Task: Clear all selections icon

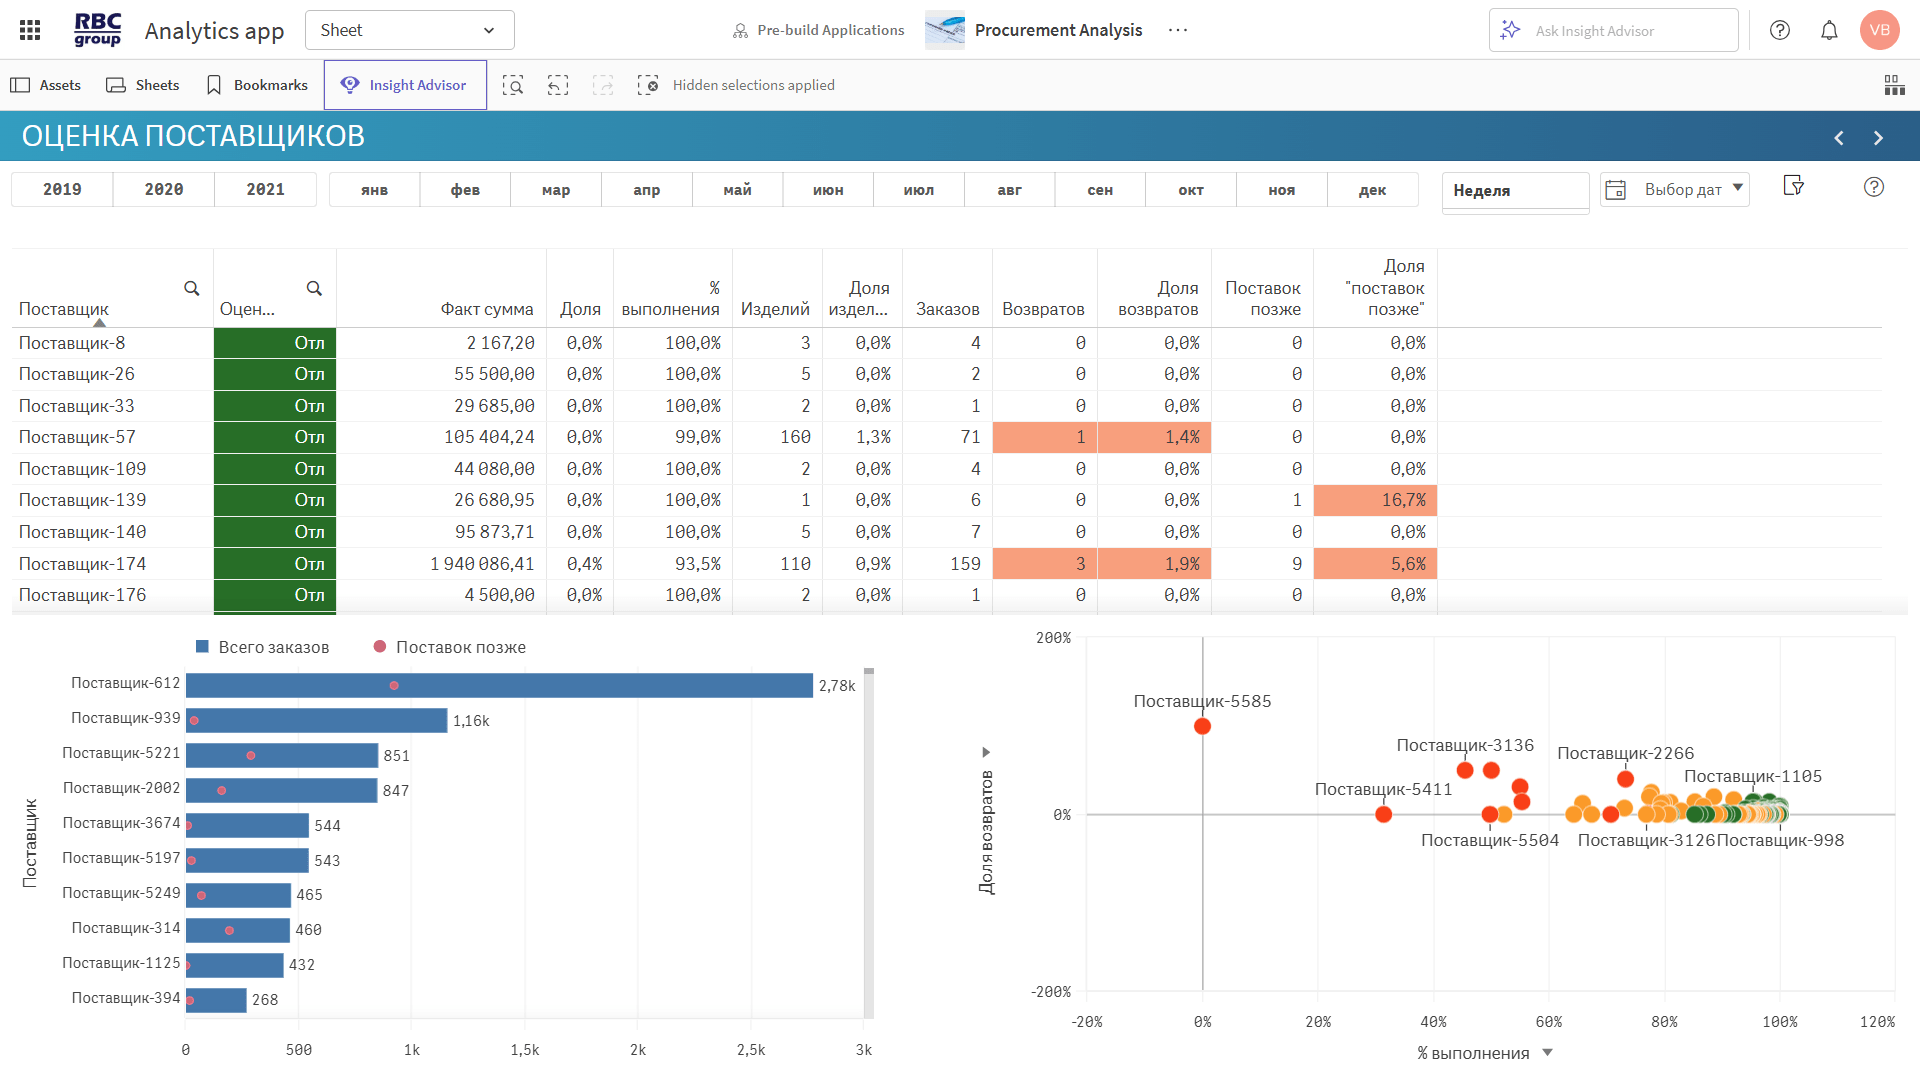Action: click(x=648, y=85)
